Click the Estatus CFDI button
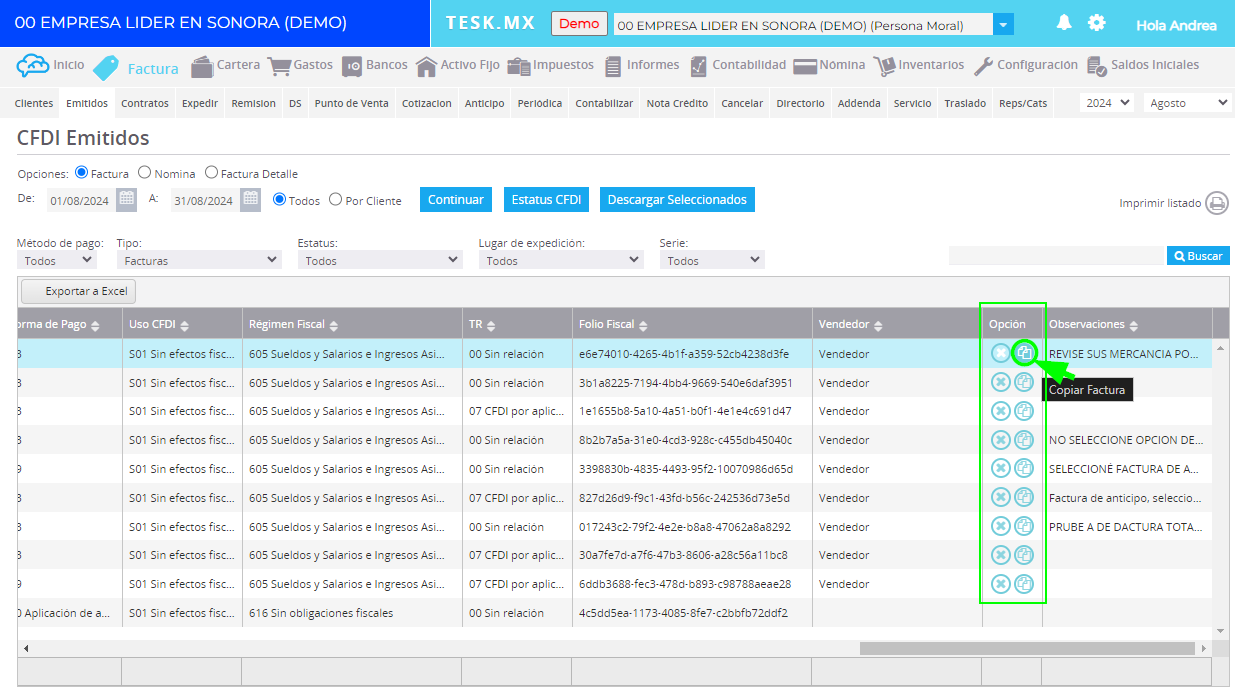 (546, 199)
